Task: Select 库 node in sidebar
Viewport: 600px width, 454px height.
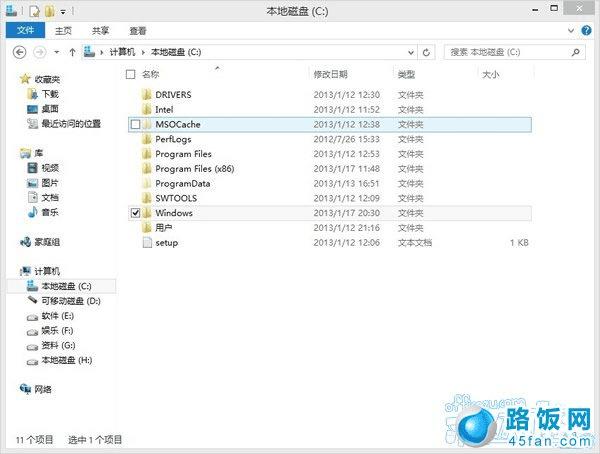Action: (39, 153)
